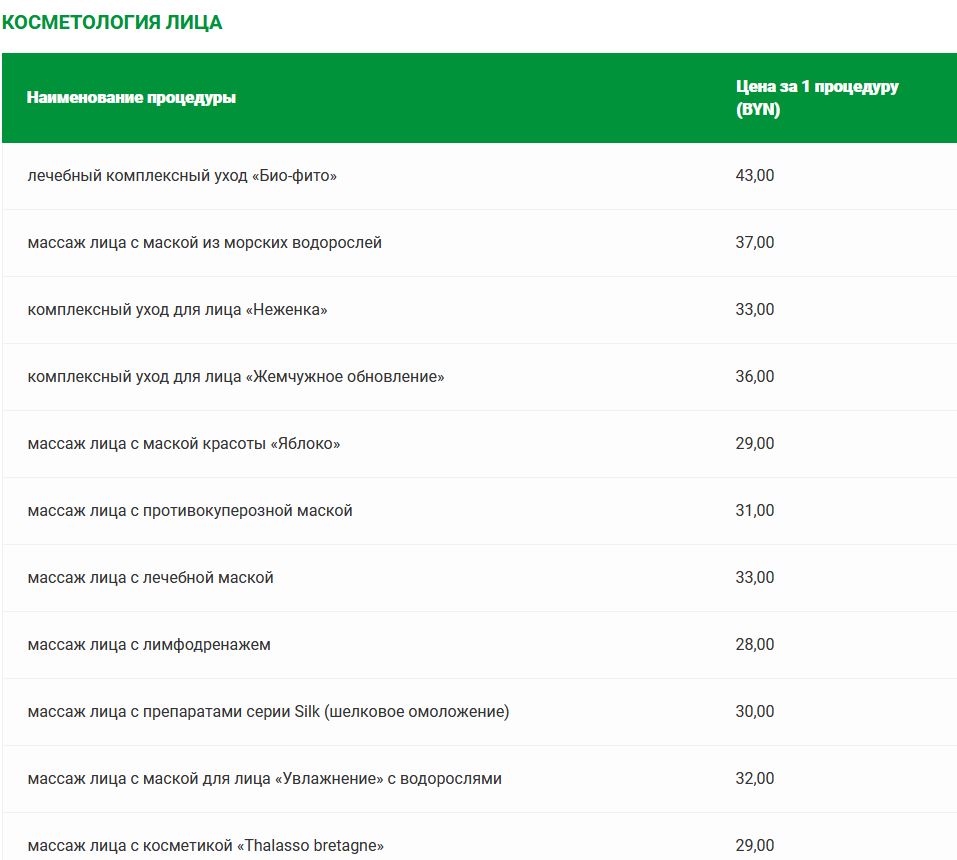The width and height of the screenshot is (957, 860).
Task: Click the «Наименование процедуры» column header
Action: pyautogui.click(x=131, y=98)
